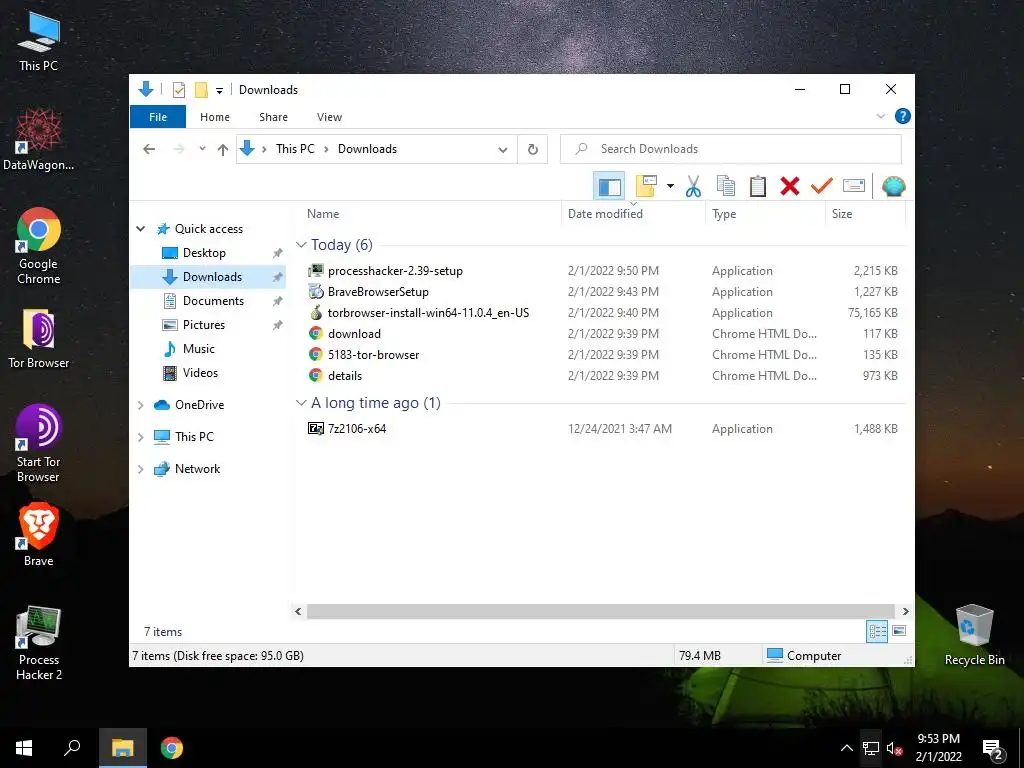Image resolution: width=1024 pixels, height=768 pixels.
Task: Toggle the preview pane toolbar icon
Action: [609, 187]
